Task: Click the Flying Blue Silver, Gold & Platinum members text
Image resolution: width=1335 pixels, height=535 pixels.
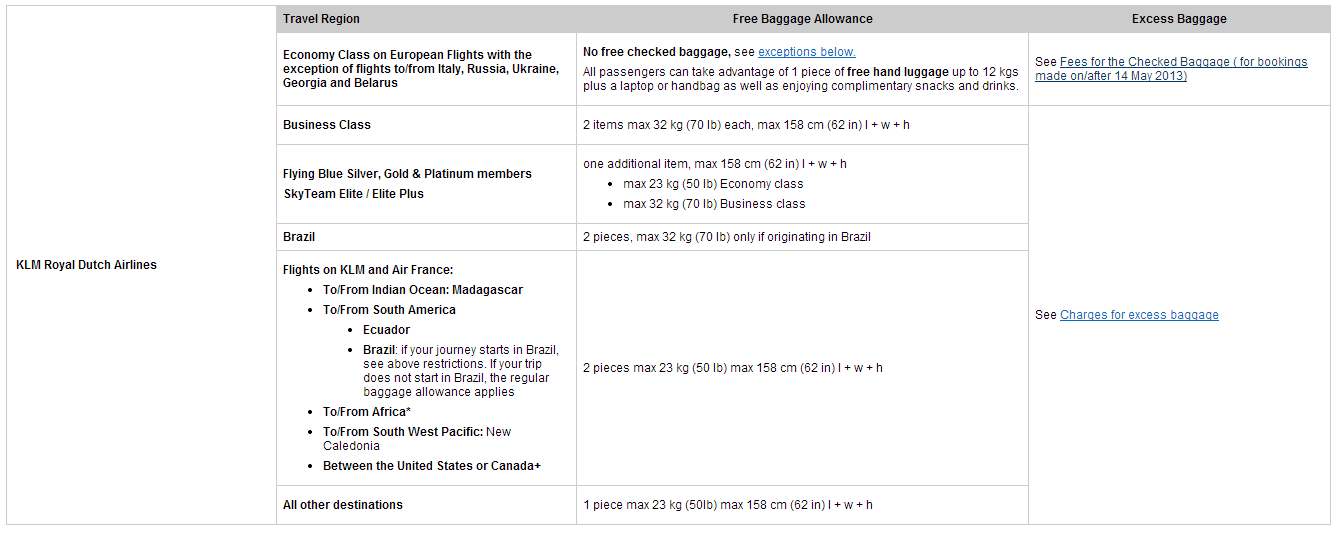Action: click(407, 174)
